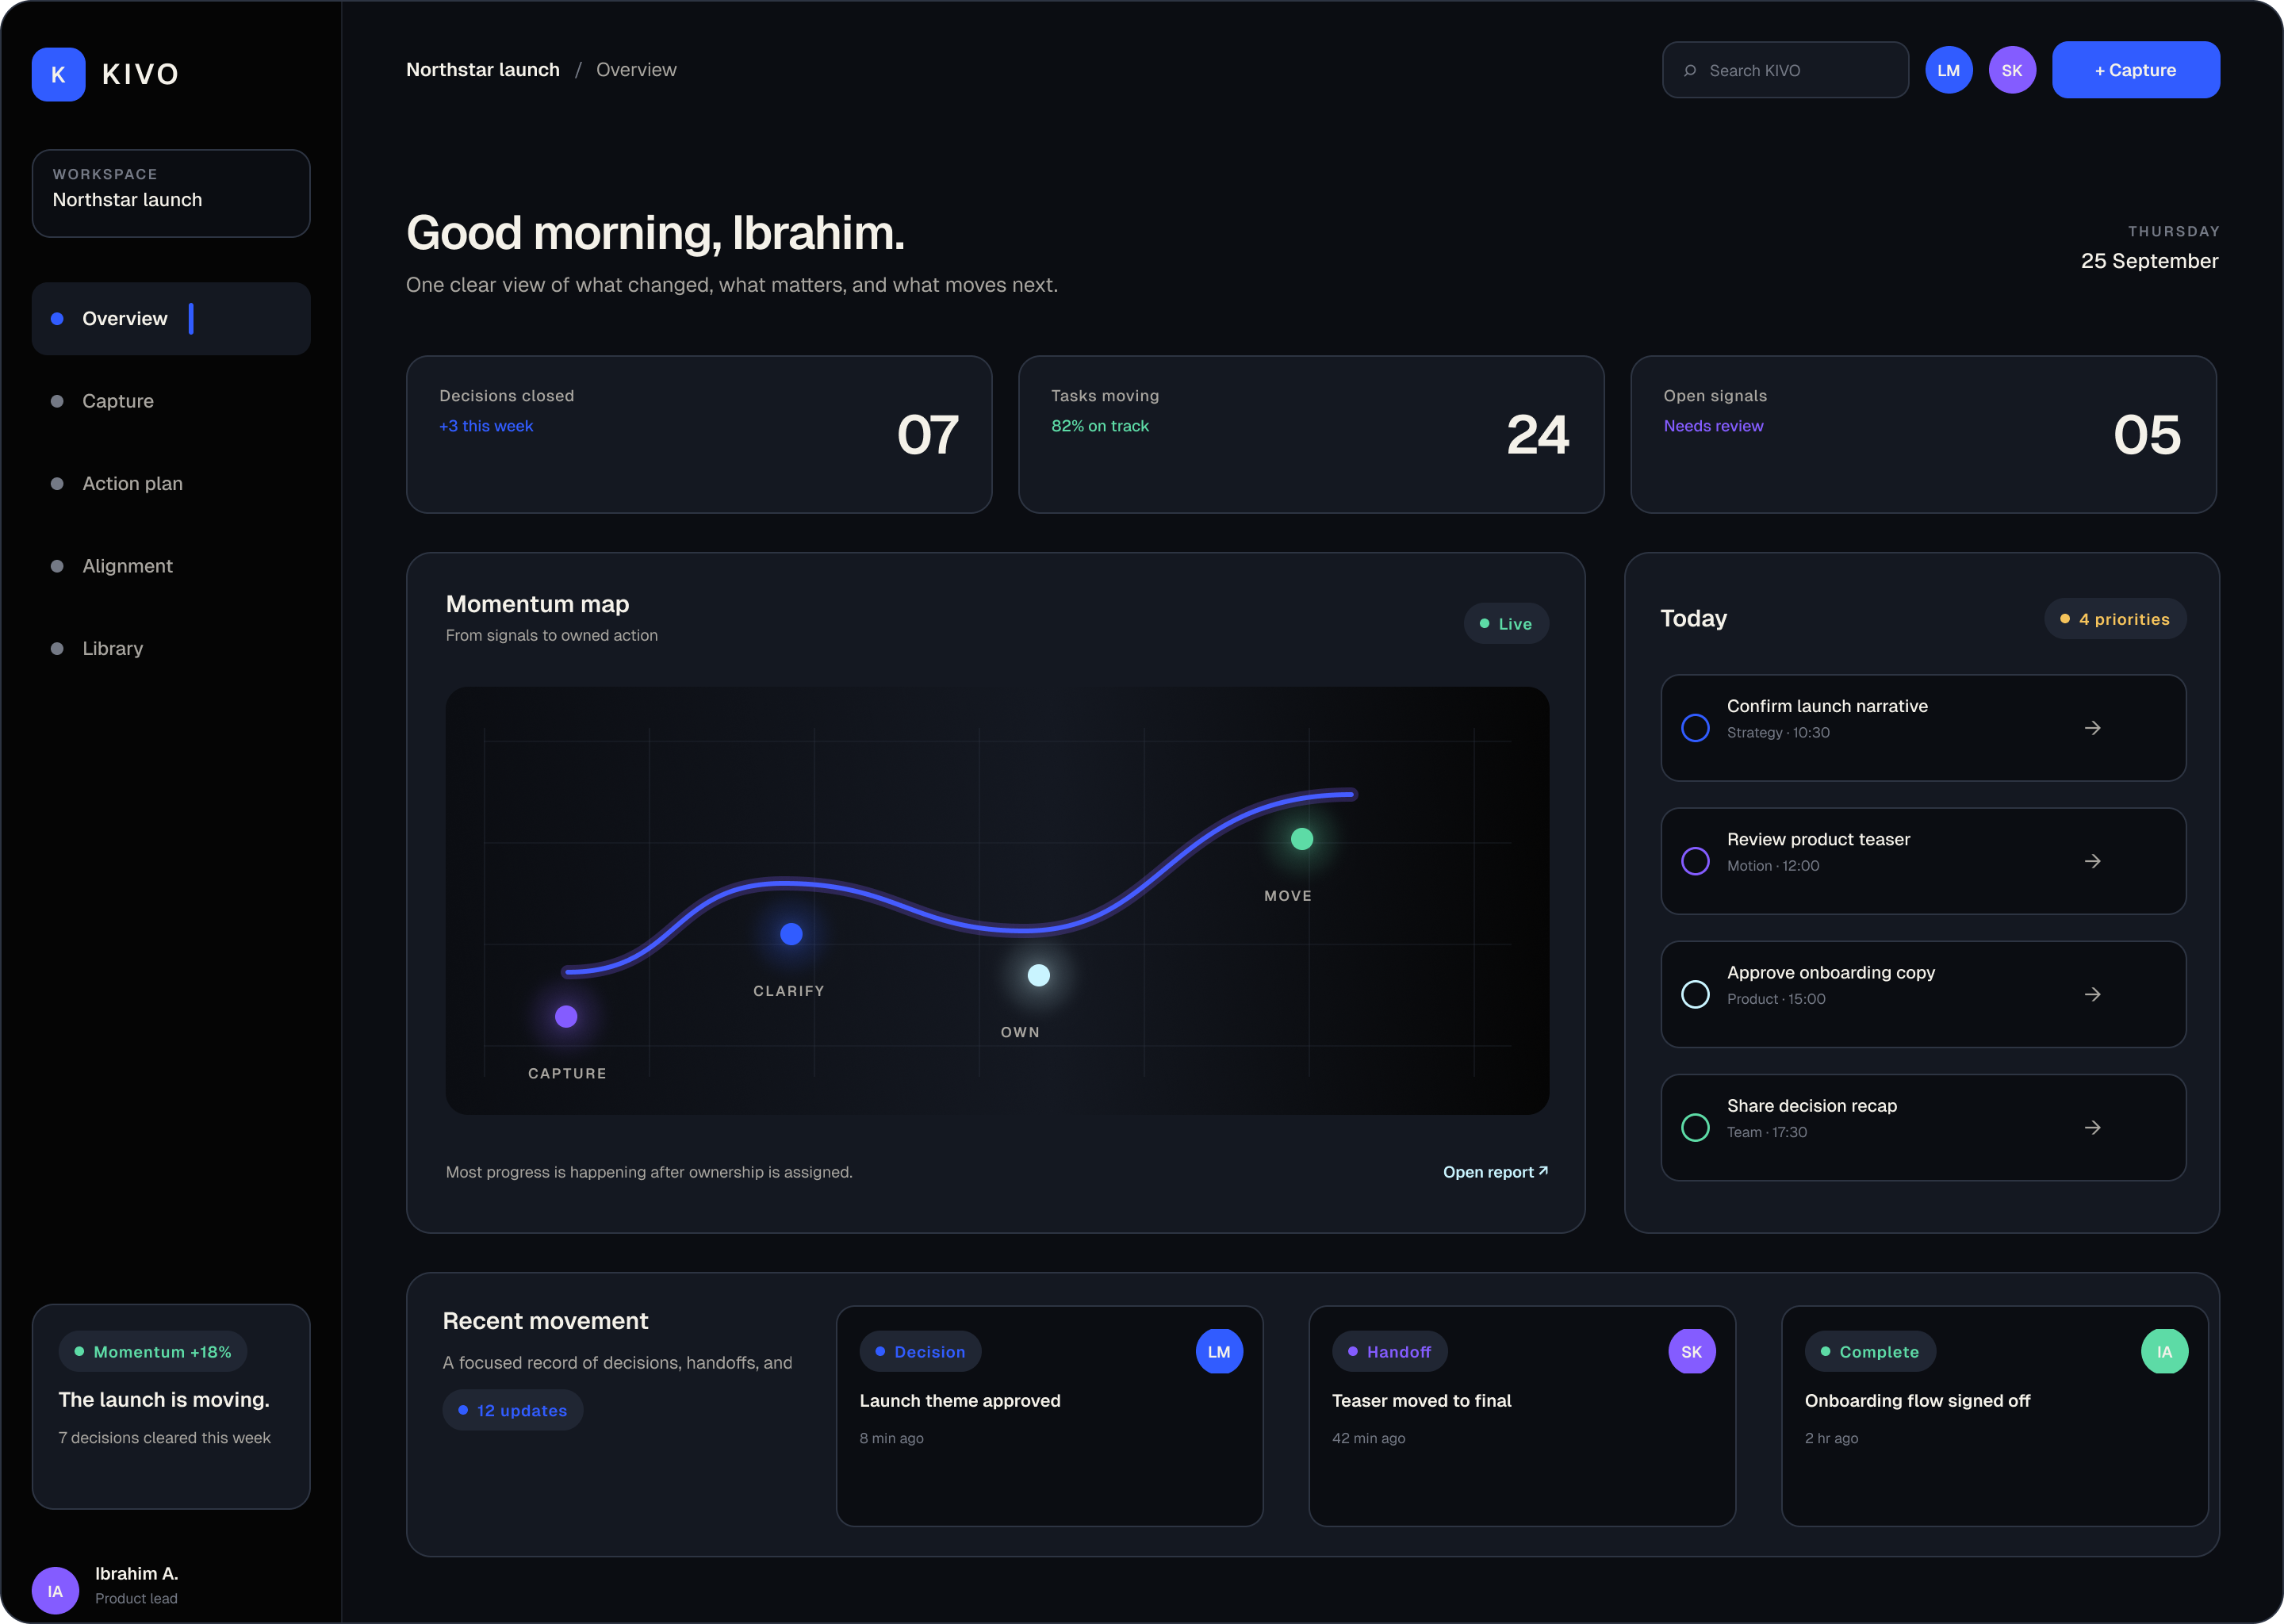Click the Handoff tag
The image size is (2284, 1624).
[x=1389, y=1352]
